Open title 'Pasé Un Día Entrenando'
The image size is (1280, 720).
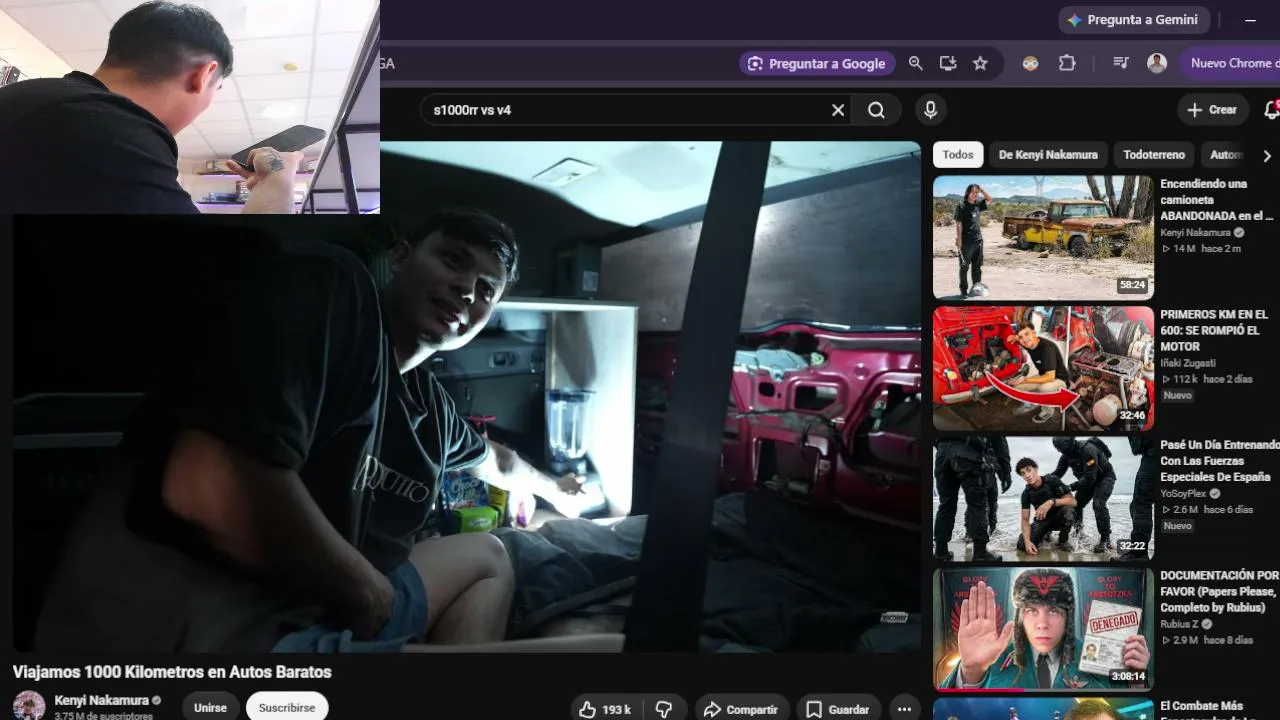pyautogui.click(x=1220, y=461)
